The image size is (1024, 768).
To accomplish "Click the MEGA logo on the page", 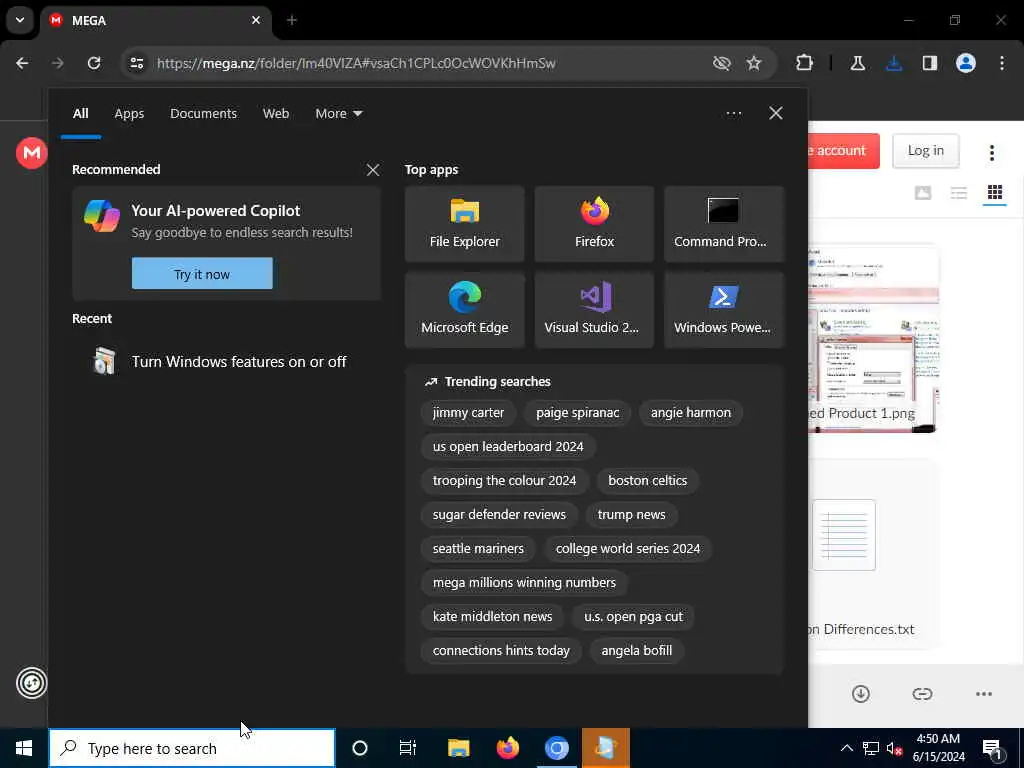I will click(x=31, y=153).
